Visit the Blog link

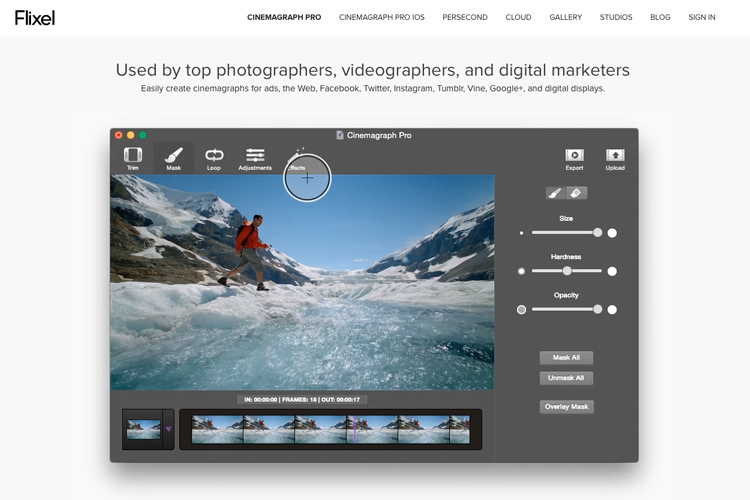660,17
